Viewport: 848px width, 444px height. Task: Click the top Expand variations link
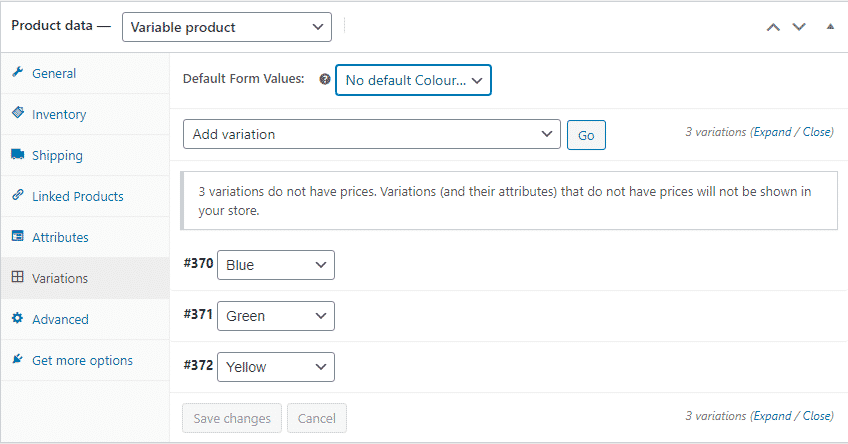click(772, 132)
